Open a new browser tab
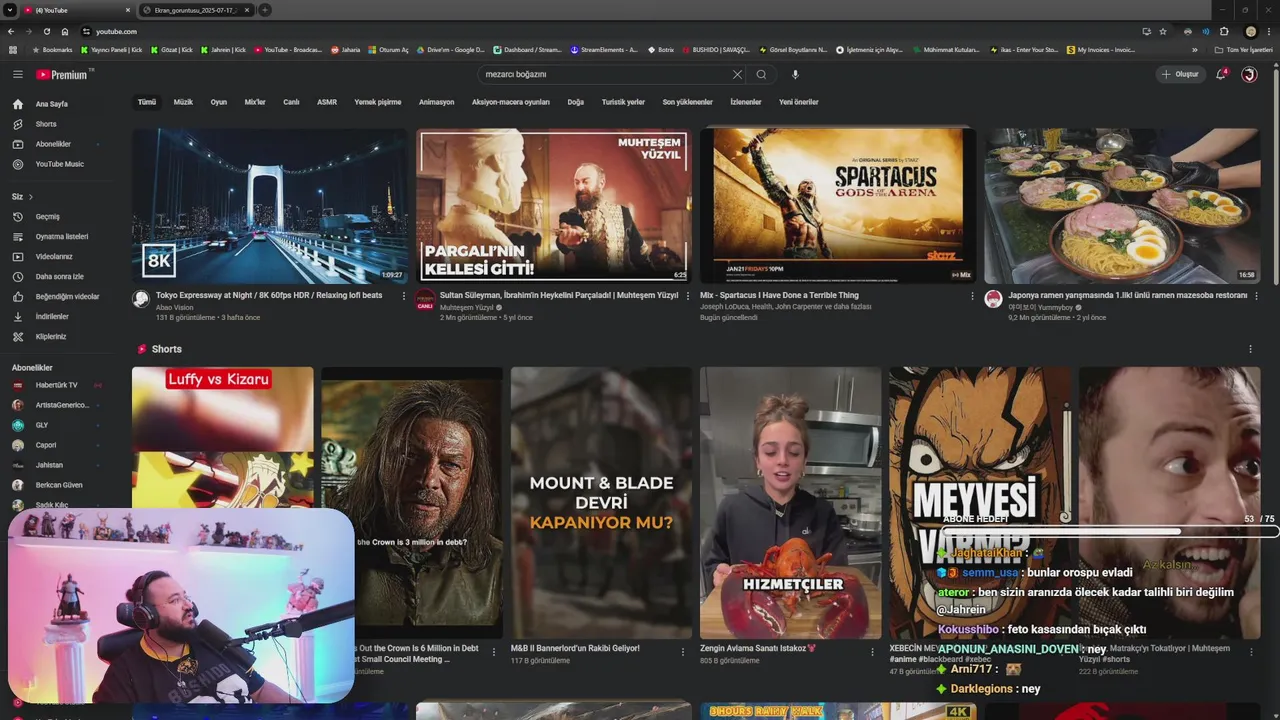Screen dimensions: 1280x720 [x=265, y=10]
